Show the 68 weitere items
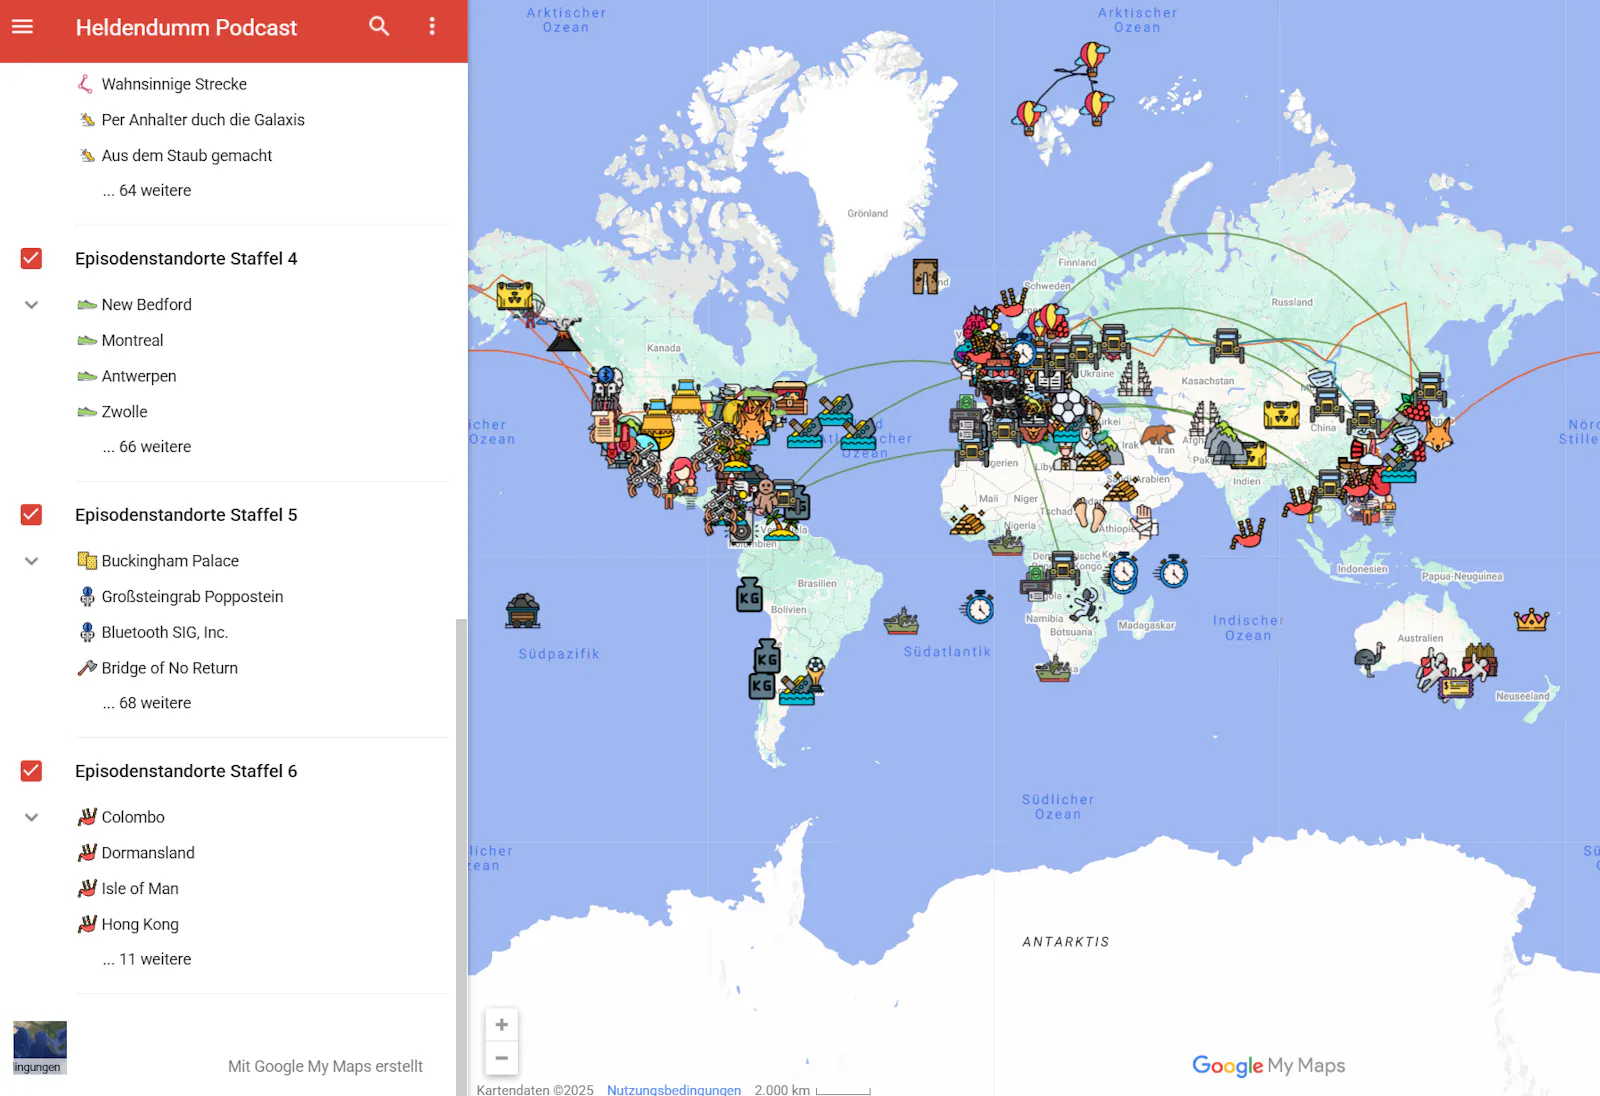 tap(147, 702)
